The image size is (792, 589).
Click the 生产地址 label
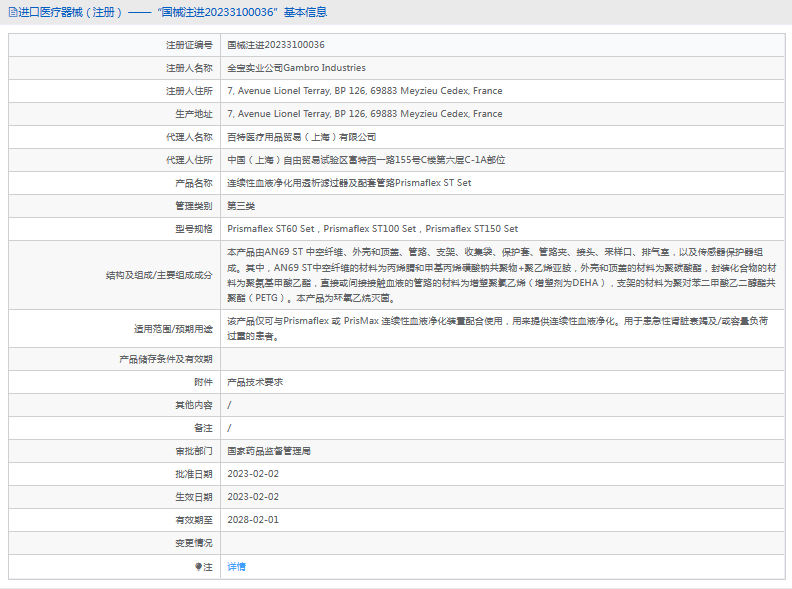click(x=194, y=114)
